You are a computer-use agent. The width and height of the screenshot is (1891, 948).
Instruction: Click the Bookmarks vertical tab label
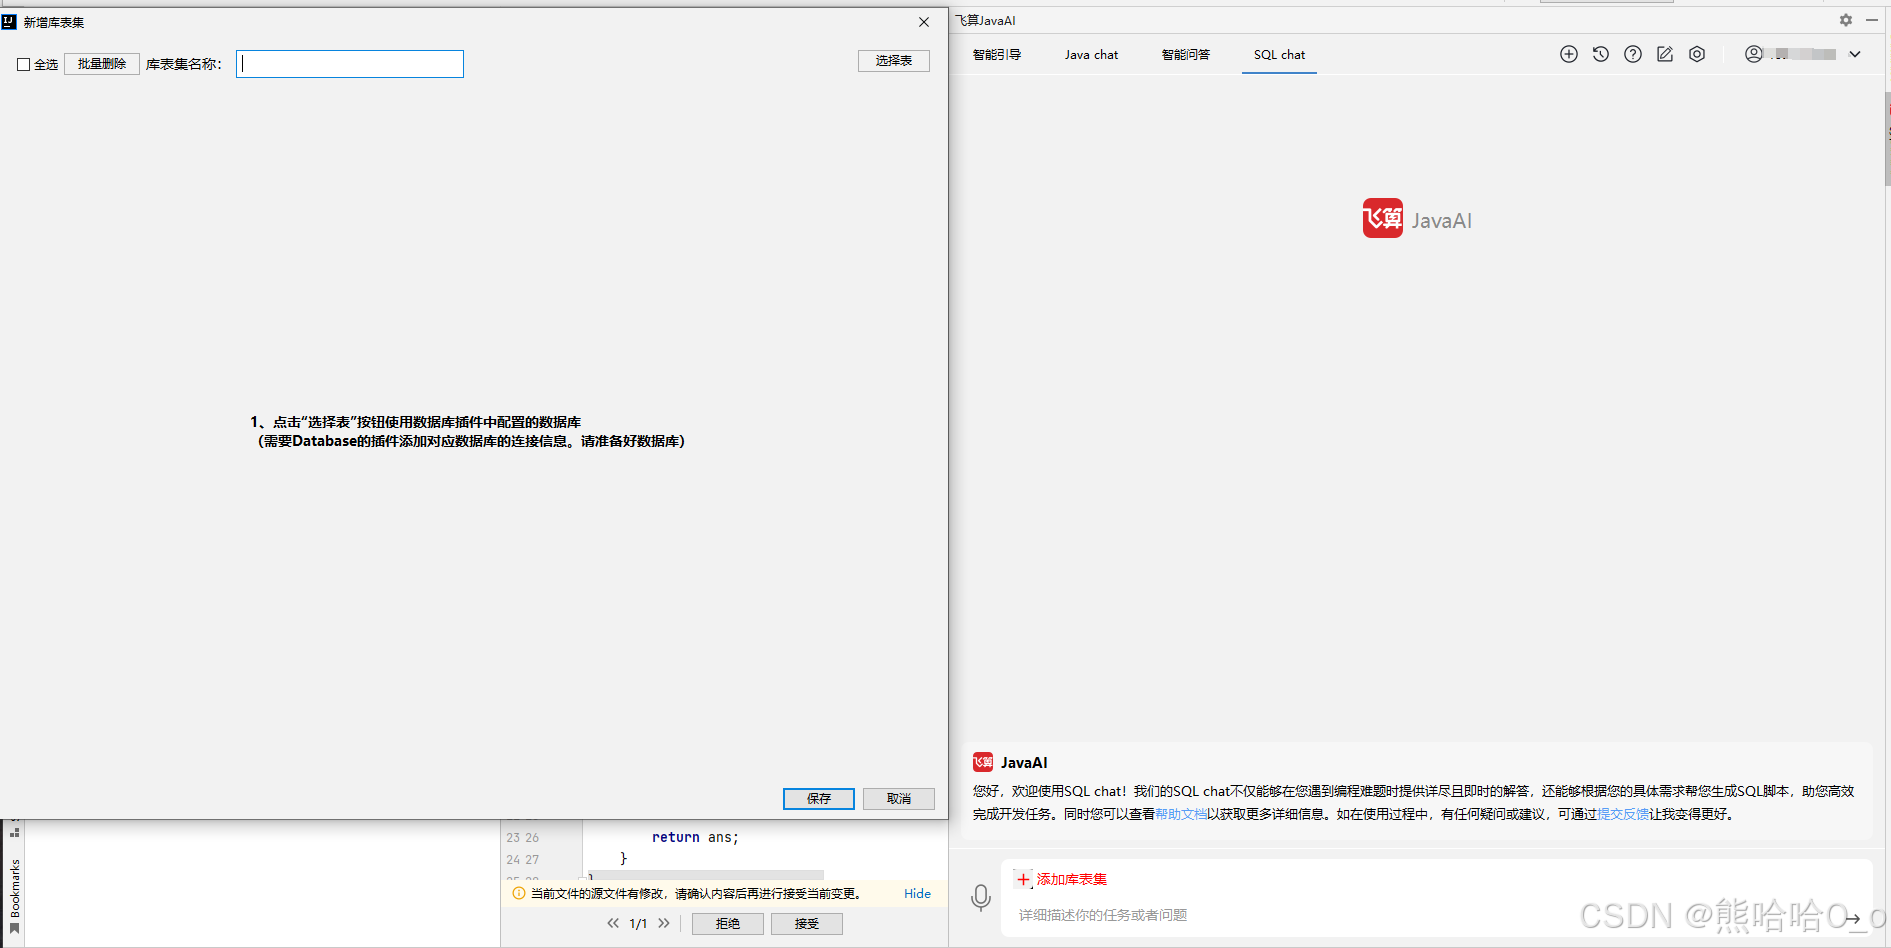pyautogui.click(x=15, y=888)
